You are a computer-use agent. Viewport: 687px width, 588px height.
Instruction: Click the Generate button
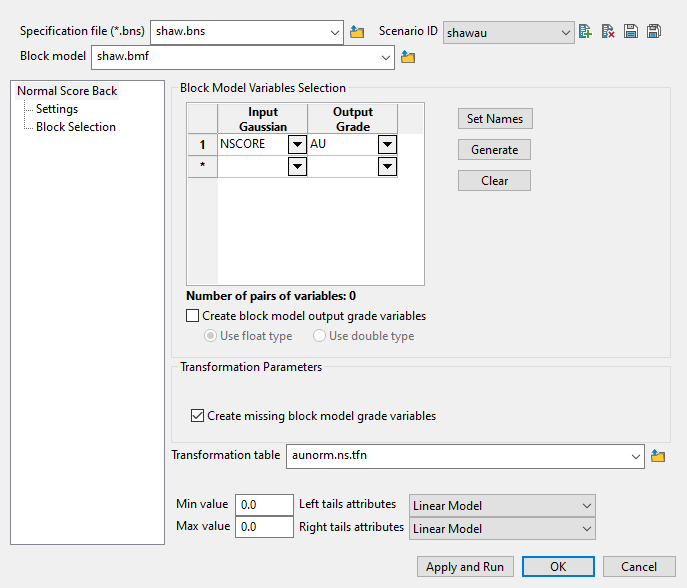494,150
